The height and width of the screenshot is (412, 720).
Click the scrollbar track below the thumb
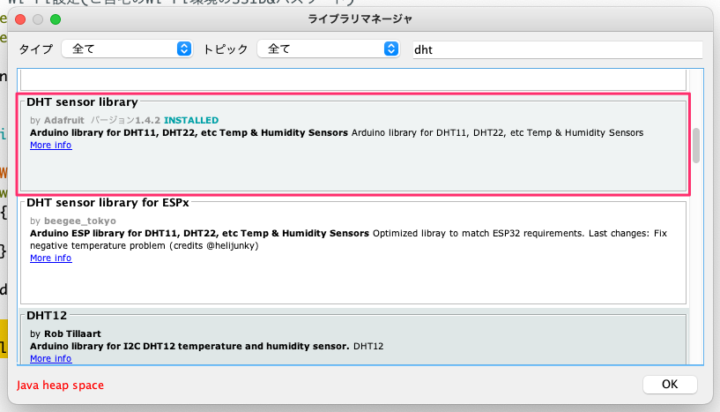[695, 280]
